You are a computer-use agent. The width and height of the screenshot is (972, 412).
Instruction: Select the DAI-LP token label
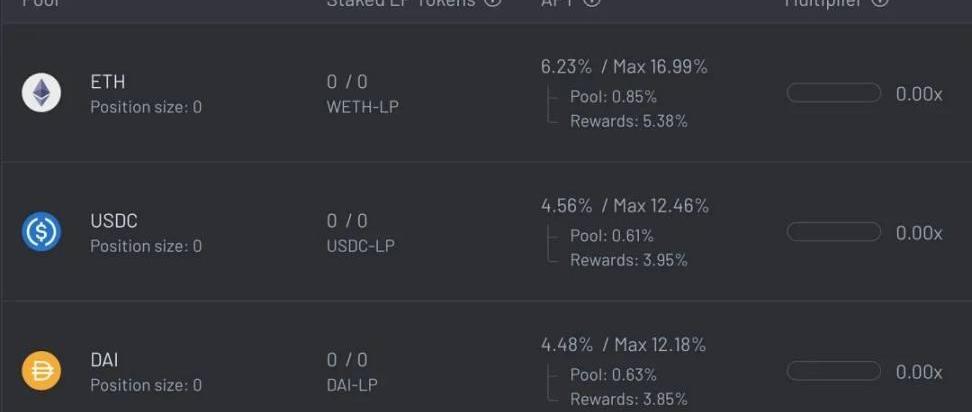point(352,385)
